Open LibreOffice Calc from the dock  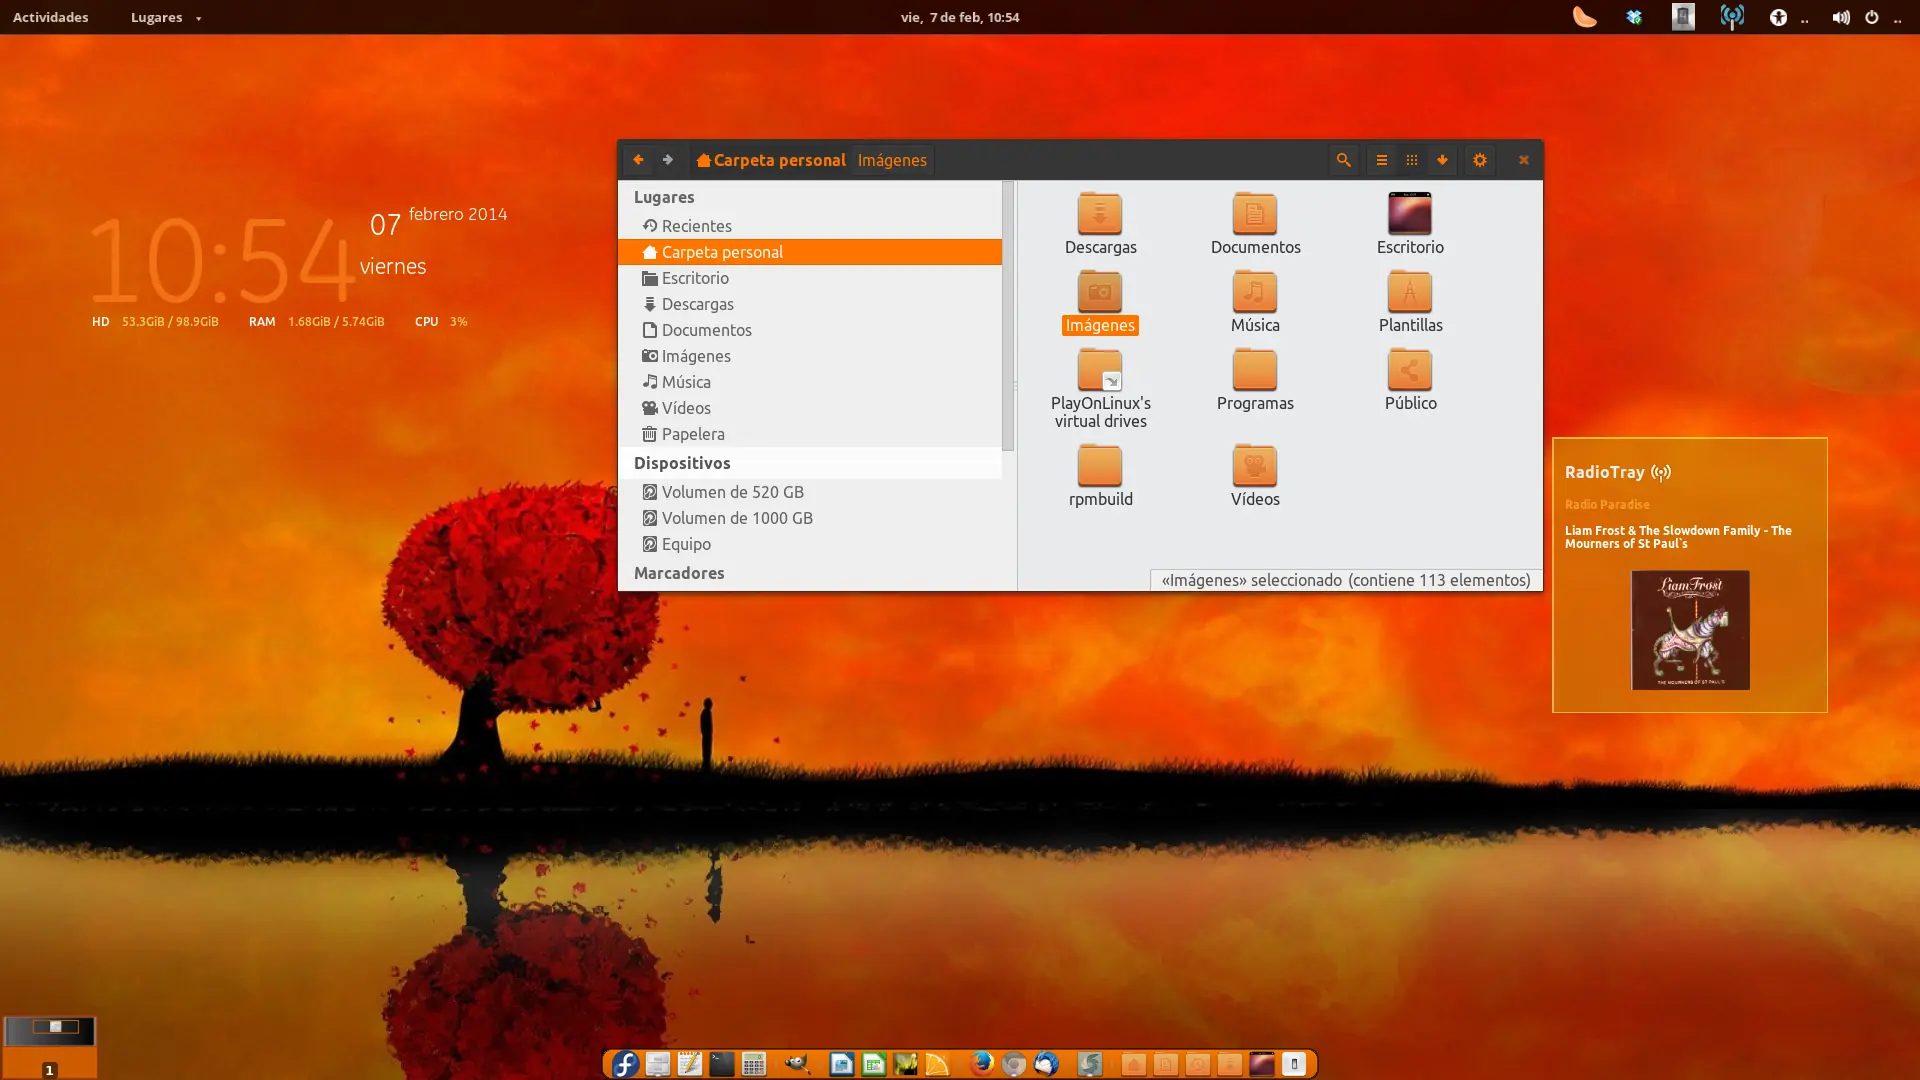[874, 1065]
